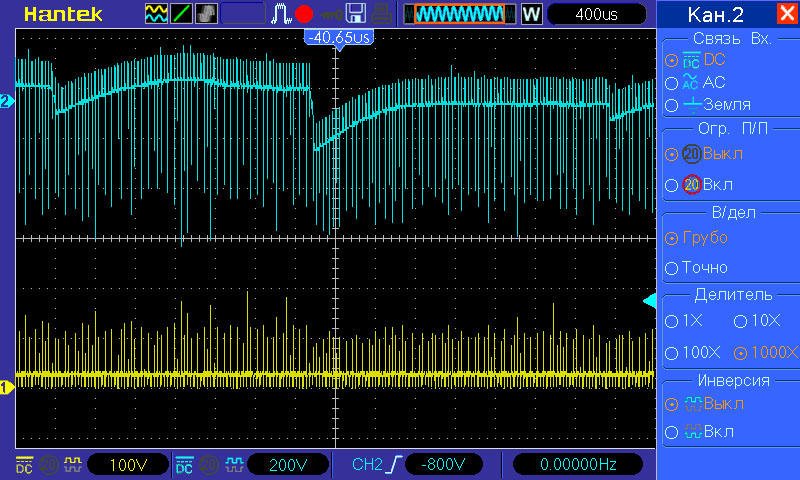Click the green diagonal line XY icon
The image size is (800, 480).
181,14
